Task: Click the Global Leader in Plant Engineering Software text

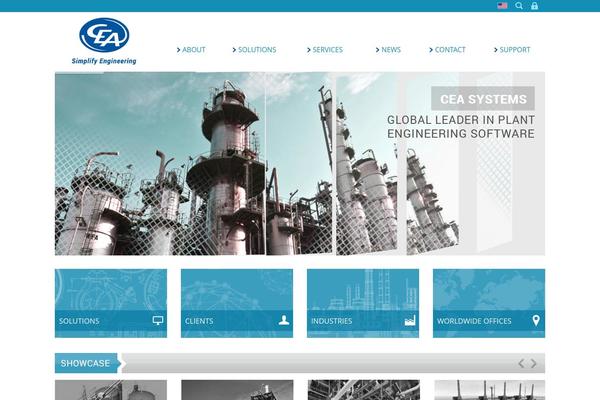Action: tap(461, 127)
